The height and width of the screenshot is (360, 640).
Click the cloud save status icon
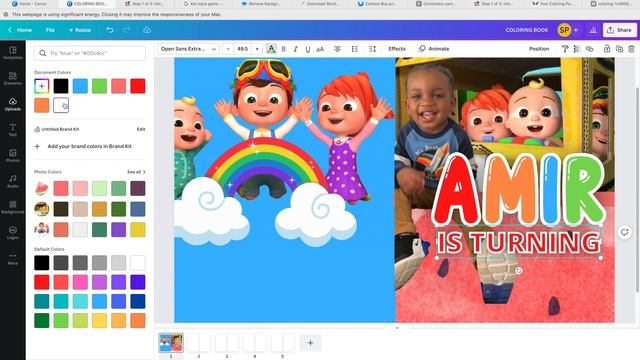coord(147,30)
